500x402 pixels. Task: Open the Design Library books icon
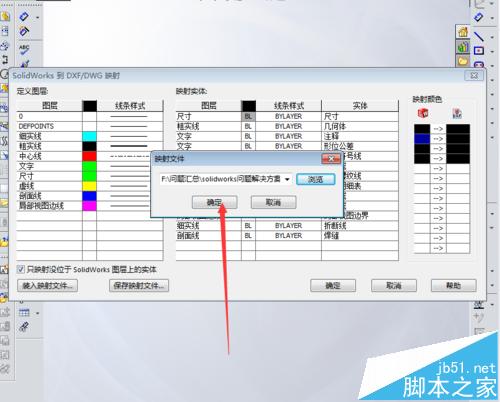tap(462, 47)
